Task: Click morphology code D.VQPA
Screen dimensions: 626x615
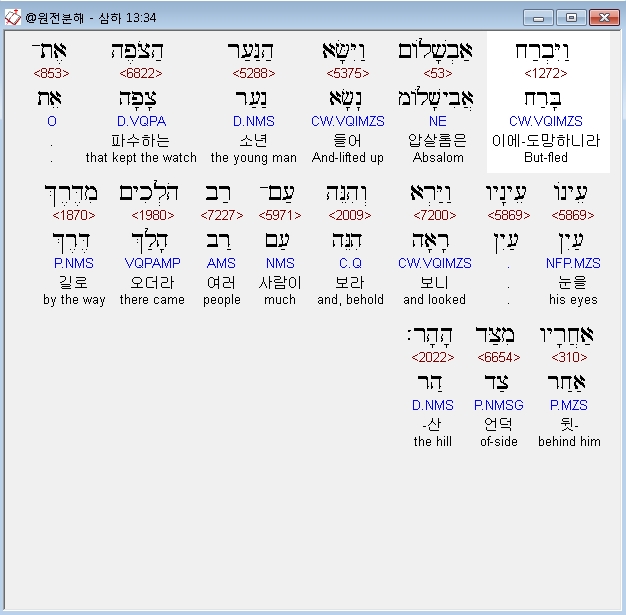Action: coord(141,121)
